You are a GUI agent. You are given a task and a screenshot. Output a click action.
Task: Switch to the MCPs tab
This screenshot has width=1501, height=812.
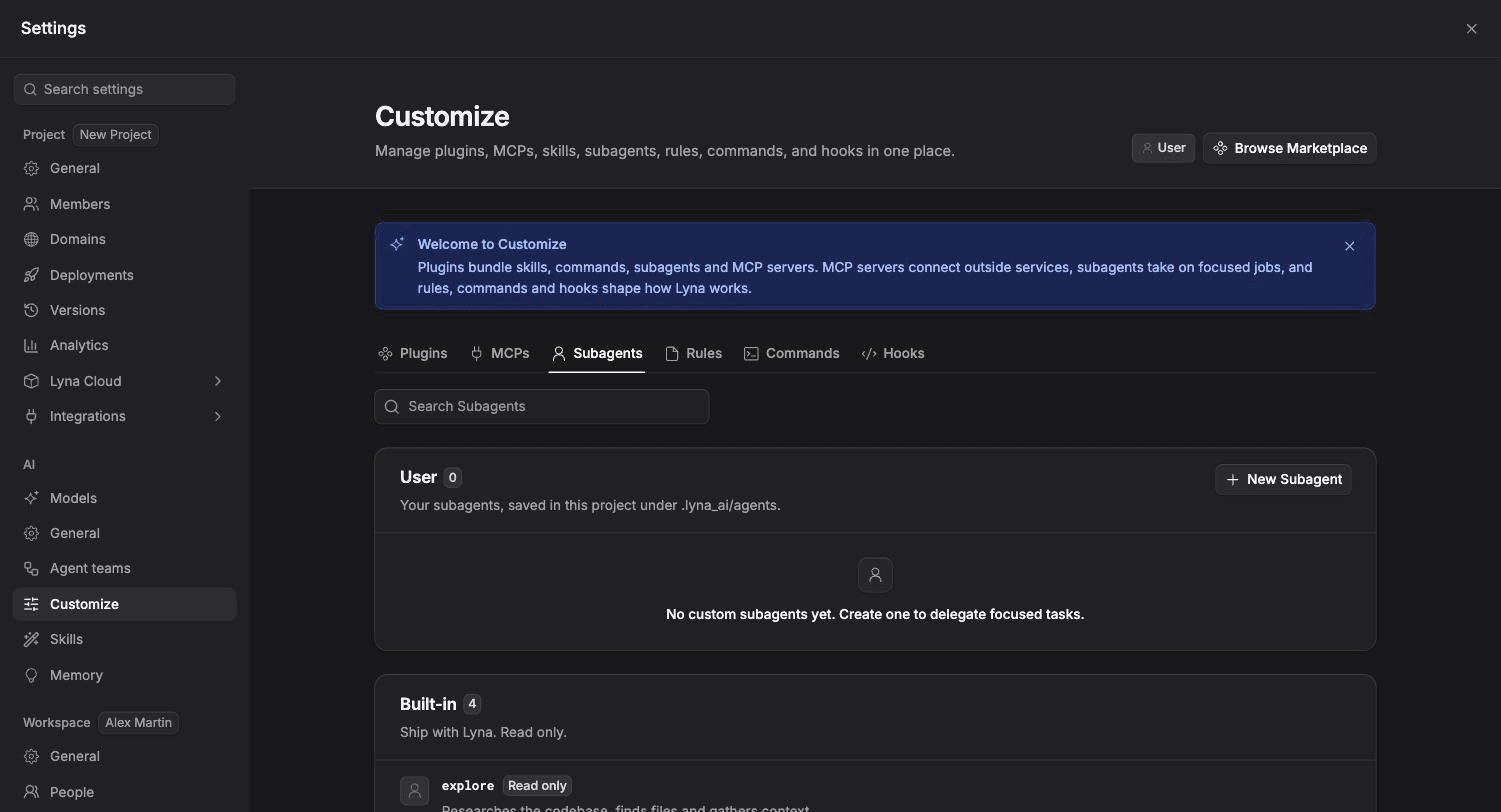pos(500,353)
